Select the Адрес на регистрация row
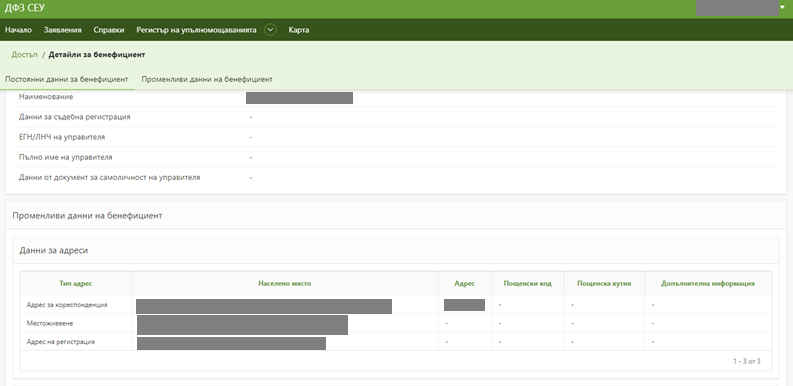Image resolution: width=793 pixels, height=386 pixels. pos(396,341)
